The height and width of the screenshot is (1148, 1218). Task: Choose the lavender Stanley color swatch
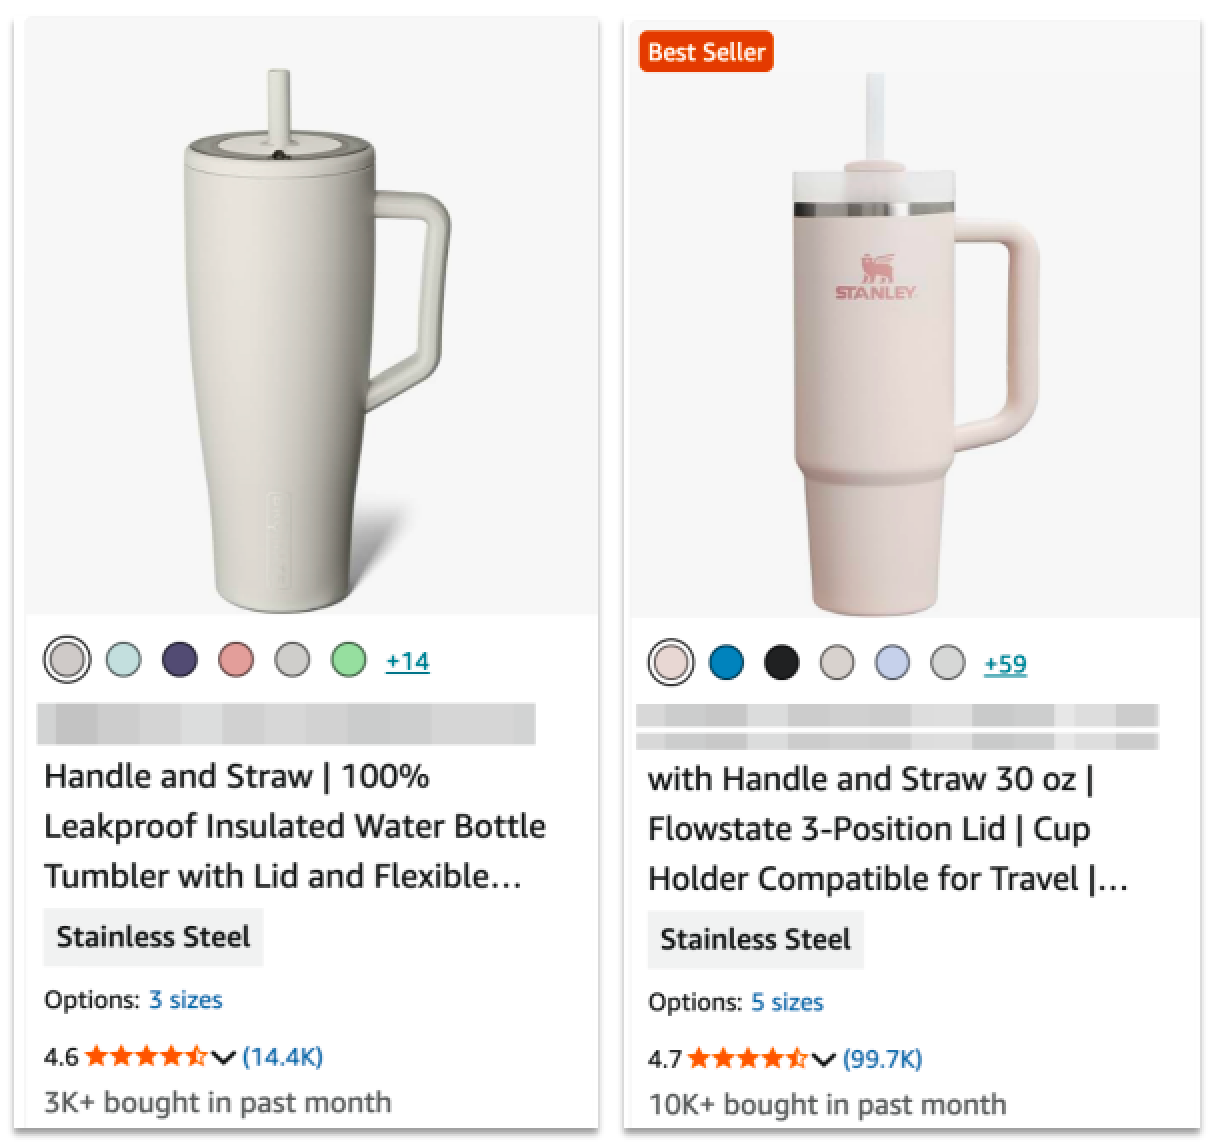(x=893, y=663)
